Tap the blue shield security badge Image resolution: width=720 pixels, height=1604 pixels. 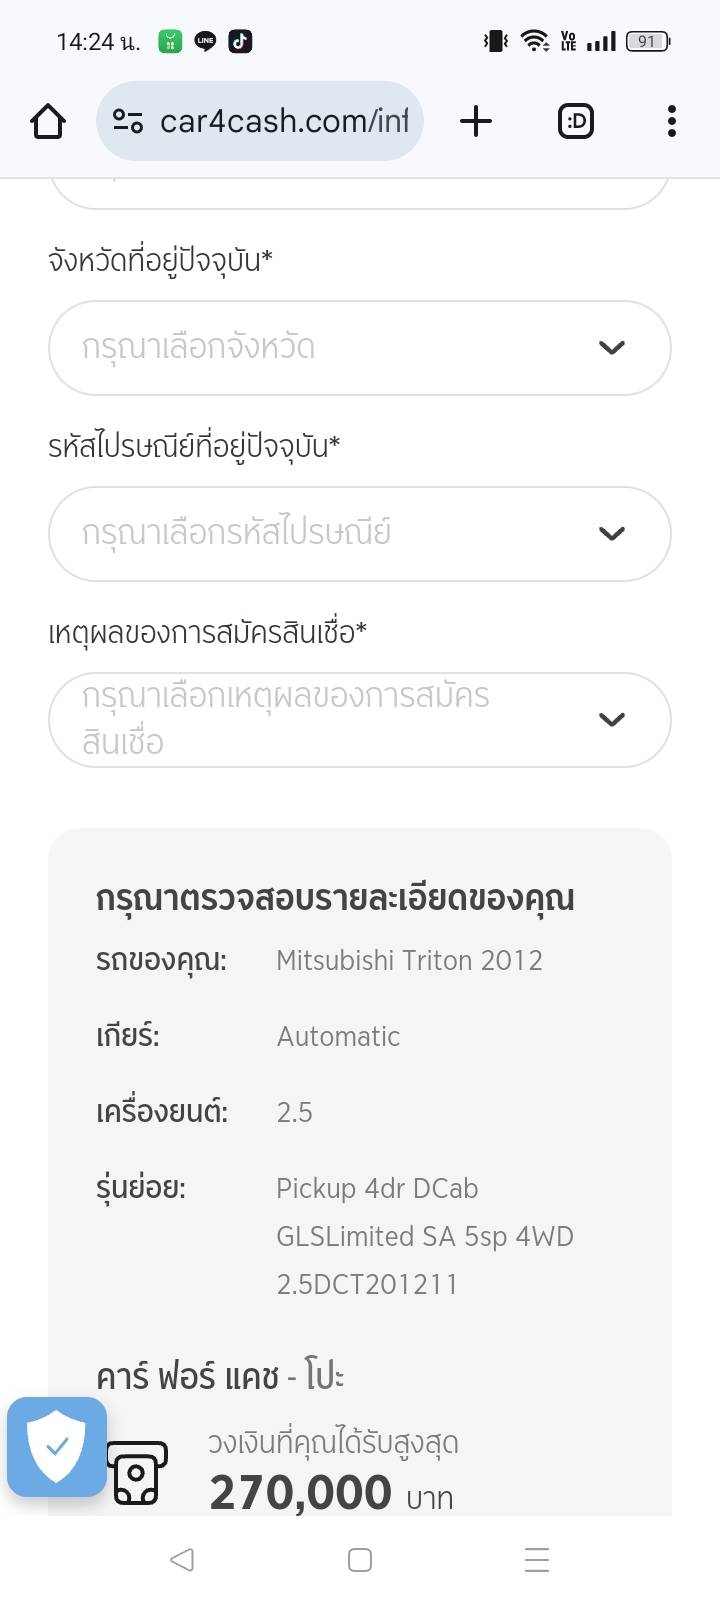tap(57, 1446)
